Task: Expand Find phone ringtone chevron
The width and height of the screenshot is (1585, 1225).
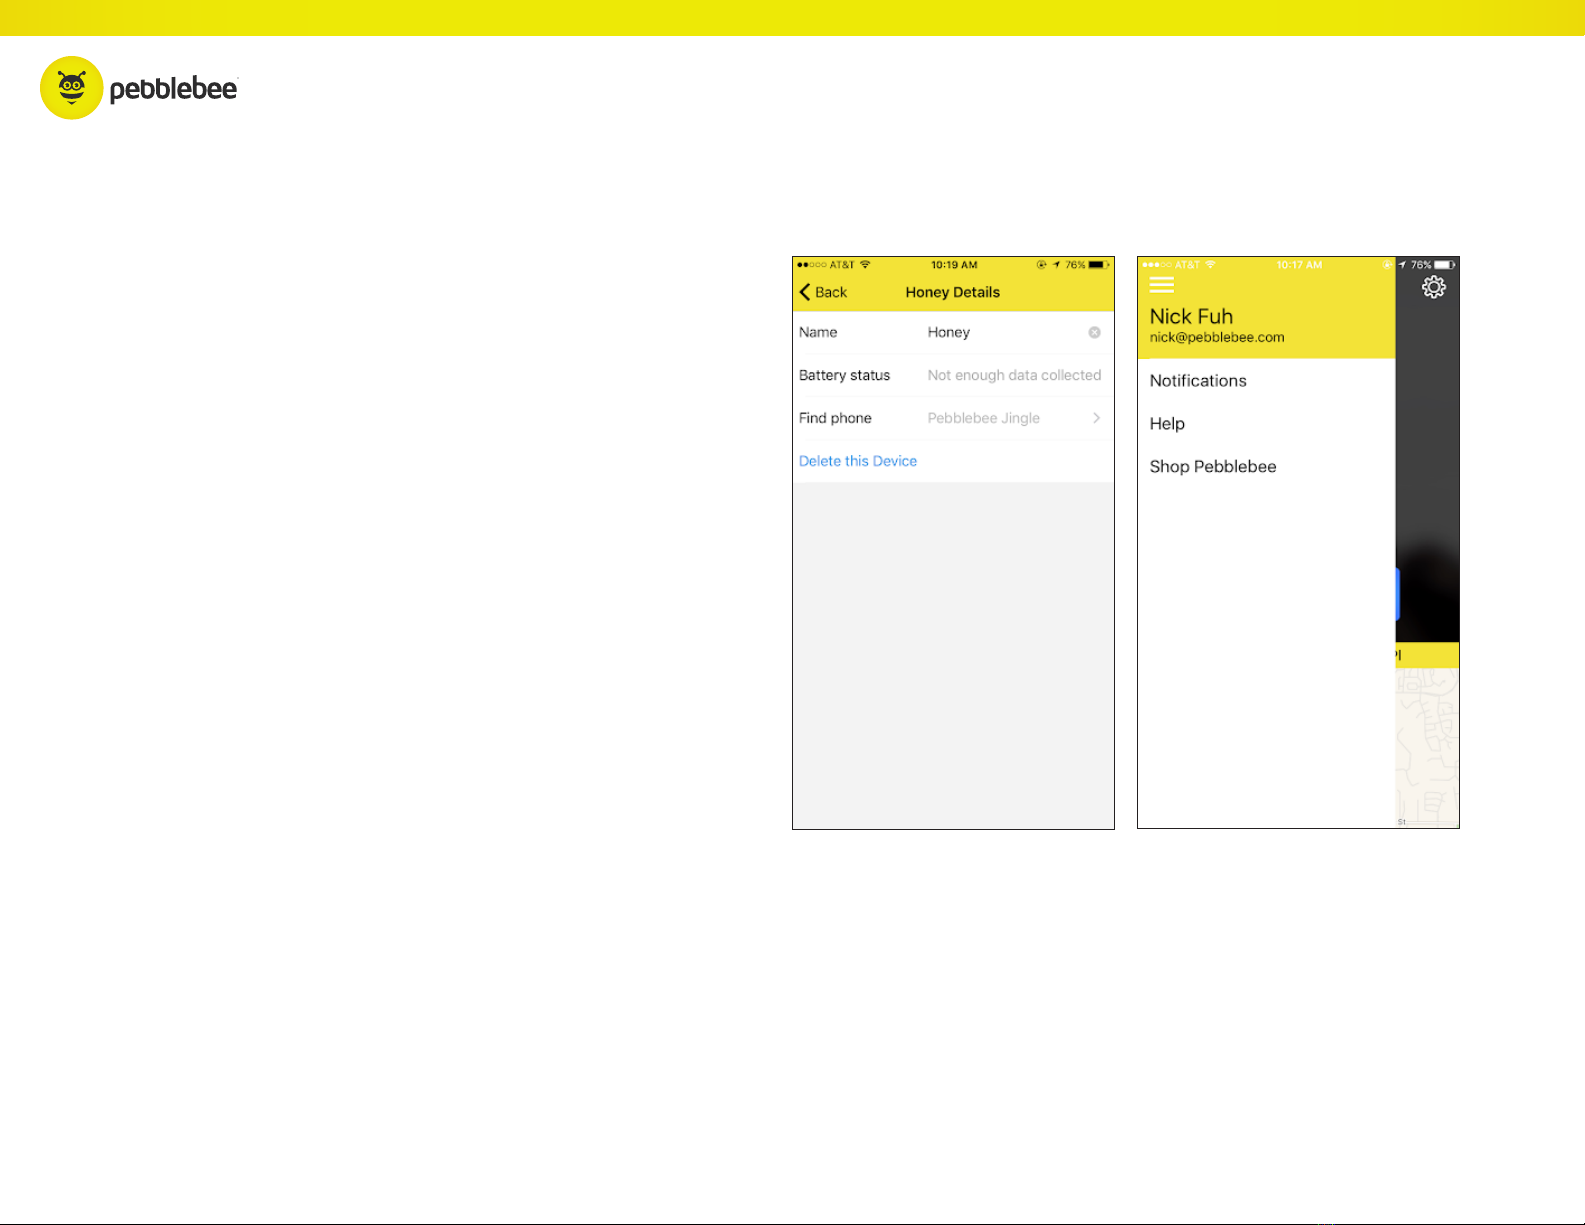Action: pos(1097,418)
